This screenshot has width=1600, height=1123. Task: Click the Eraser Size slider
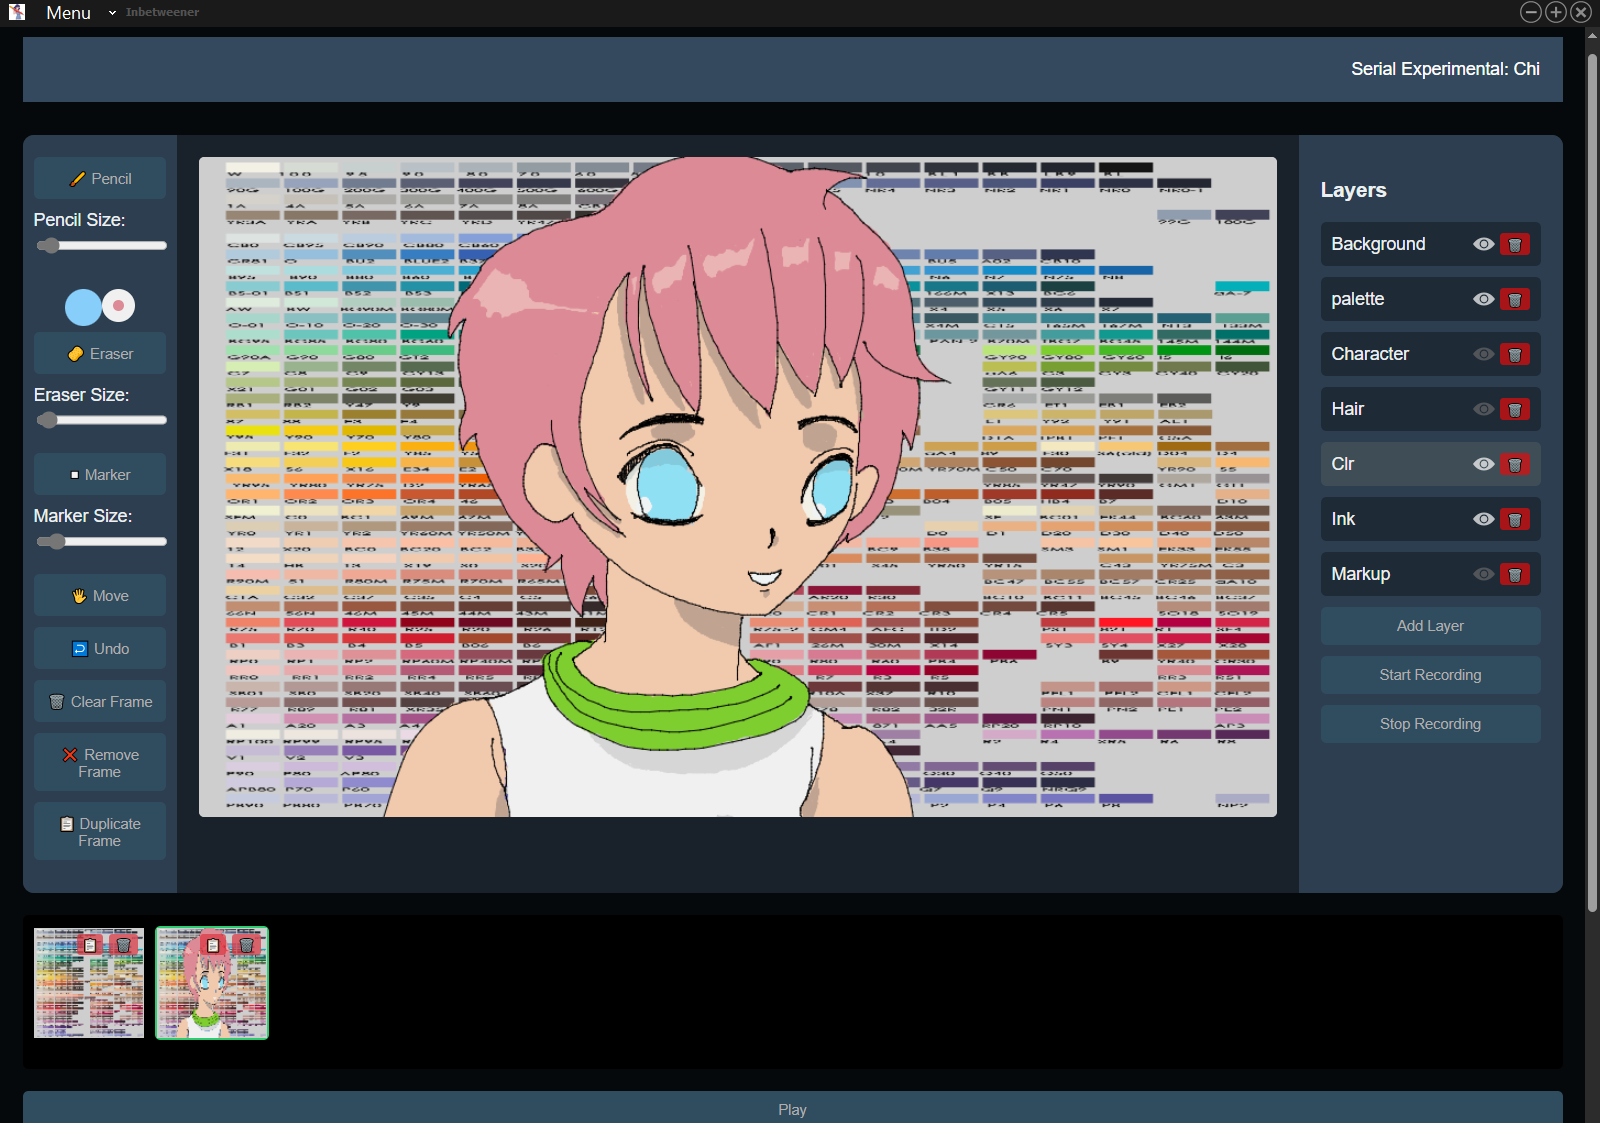tap(101, 421)
